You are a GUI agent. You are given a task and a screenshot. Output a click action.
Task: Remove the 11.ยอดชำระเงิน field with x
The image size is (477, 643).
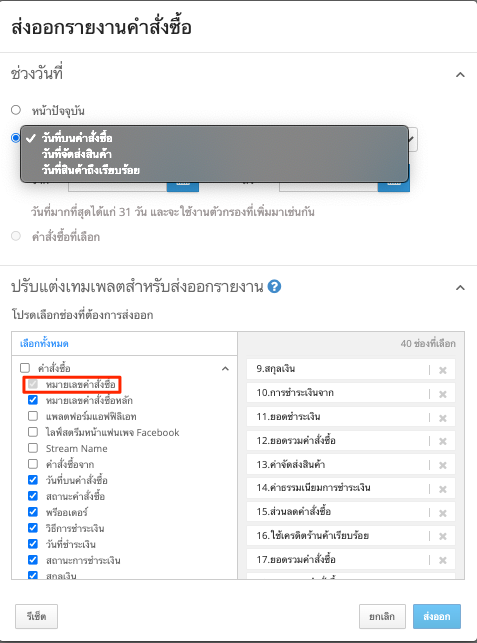click(443, 418)
